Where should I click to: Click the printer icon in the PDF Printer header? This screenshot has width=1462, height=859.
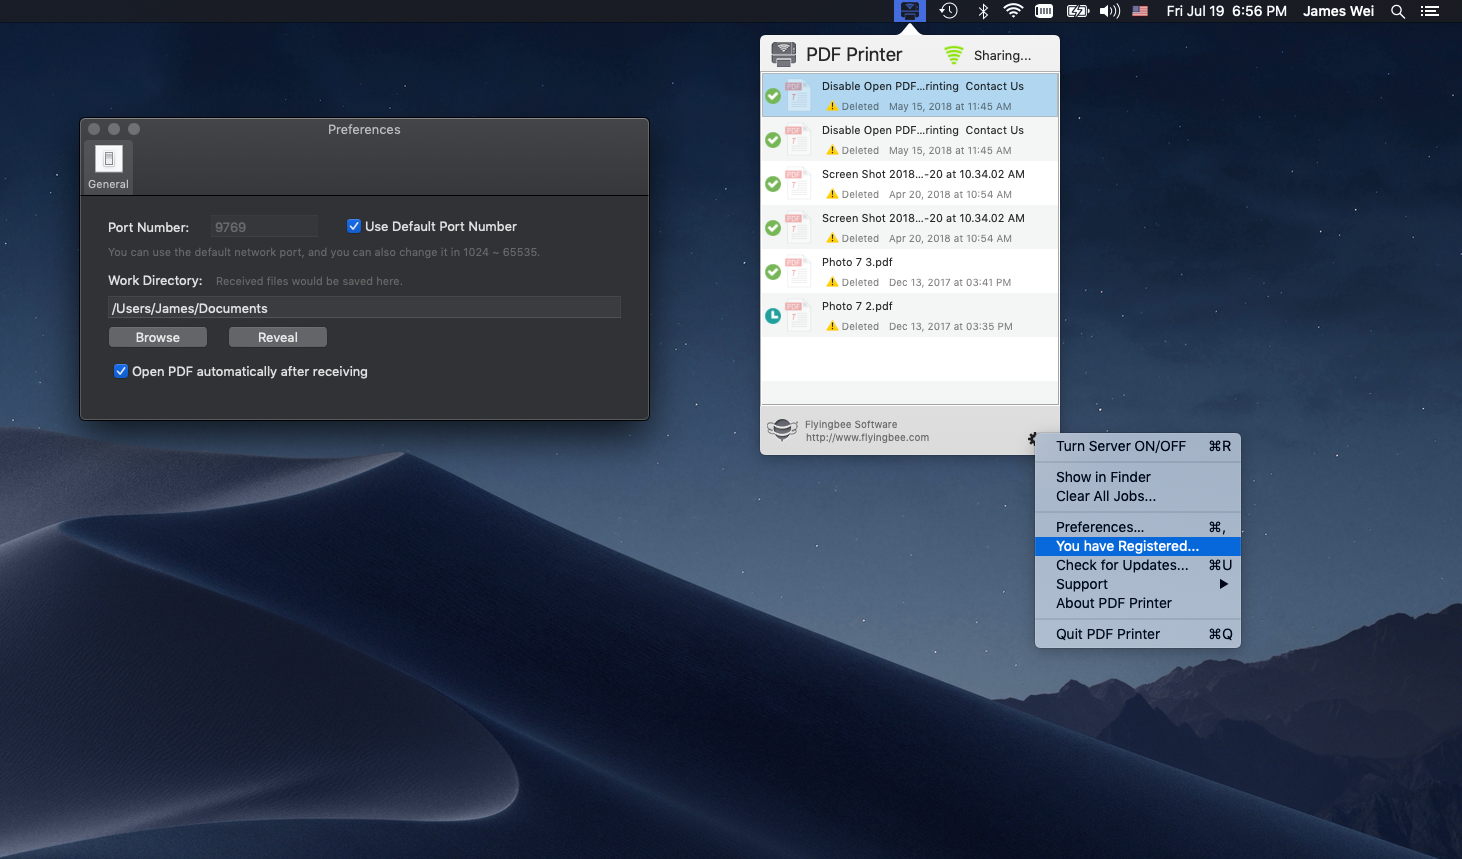tap(784, 54)
